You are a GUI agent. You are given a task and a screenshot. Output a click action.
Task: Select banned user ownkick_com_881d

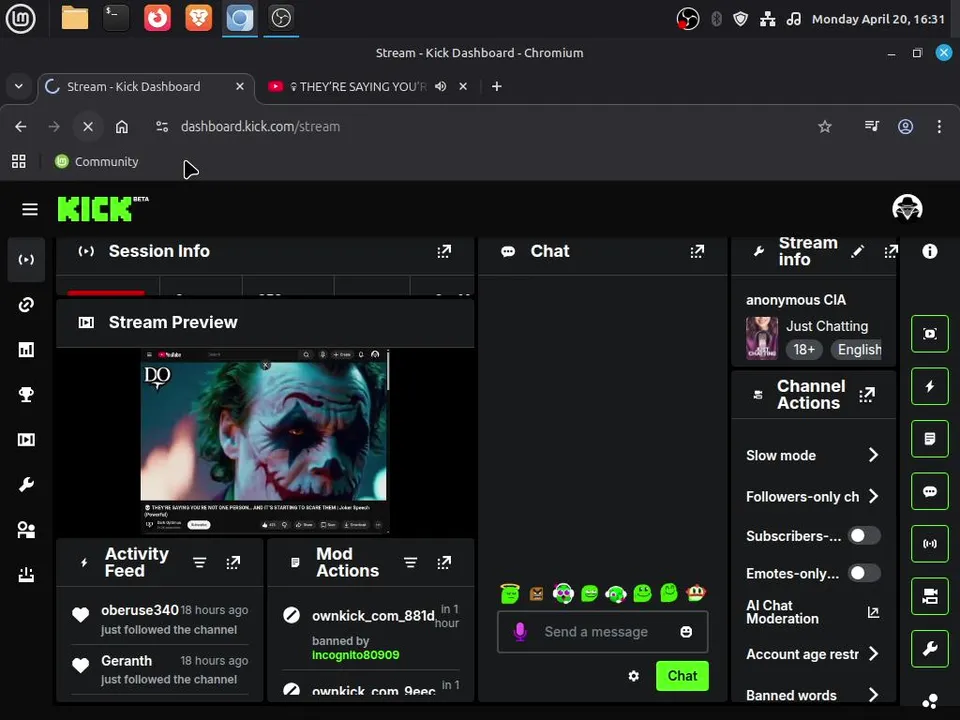pyautogui.click(x=373, y=616)
